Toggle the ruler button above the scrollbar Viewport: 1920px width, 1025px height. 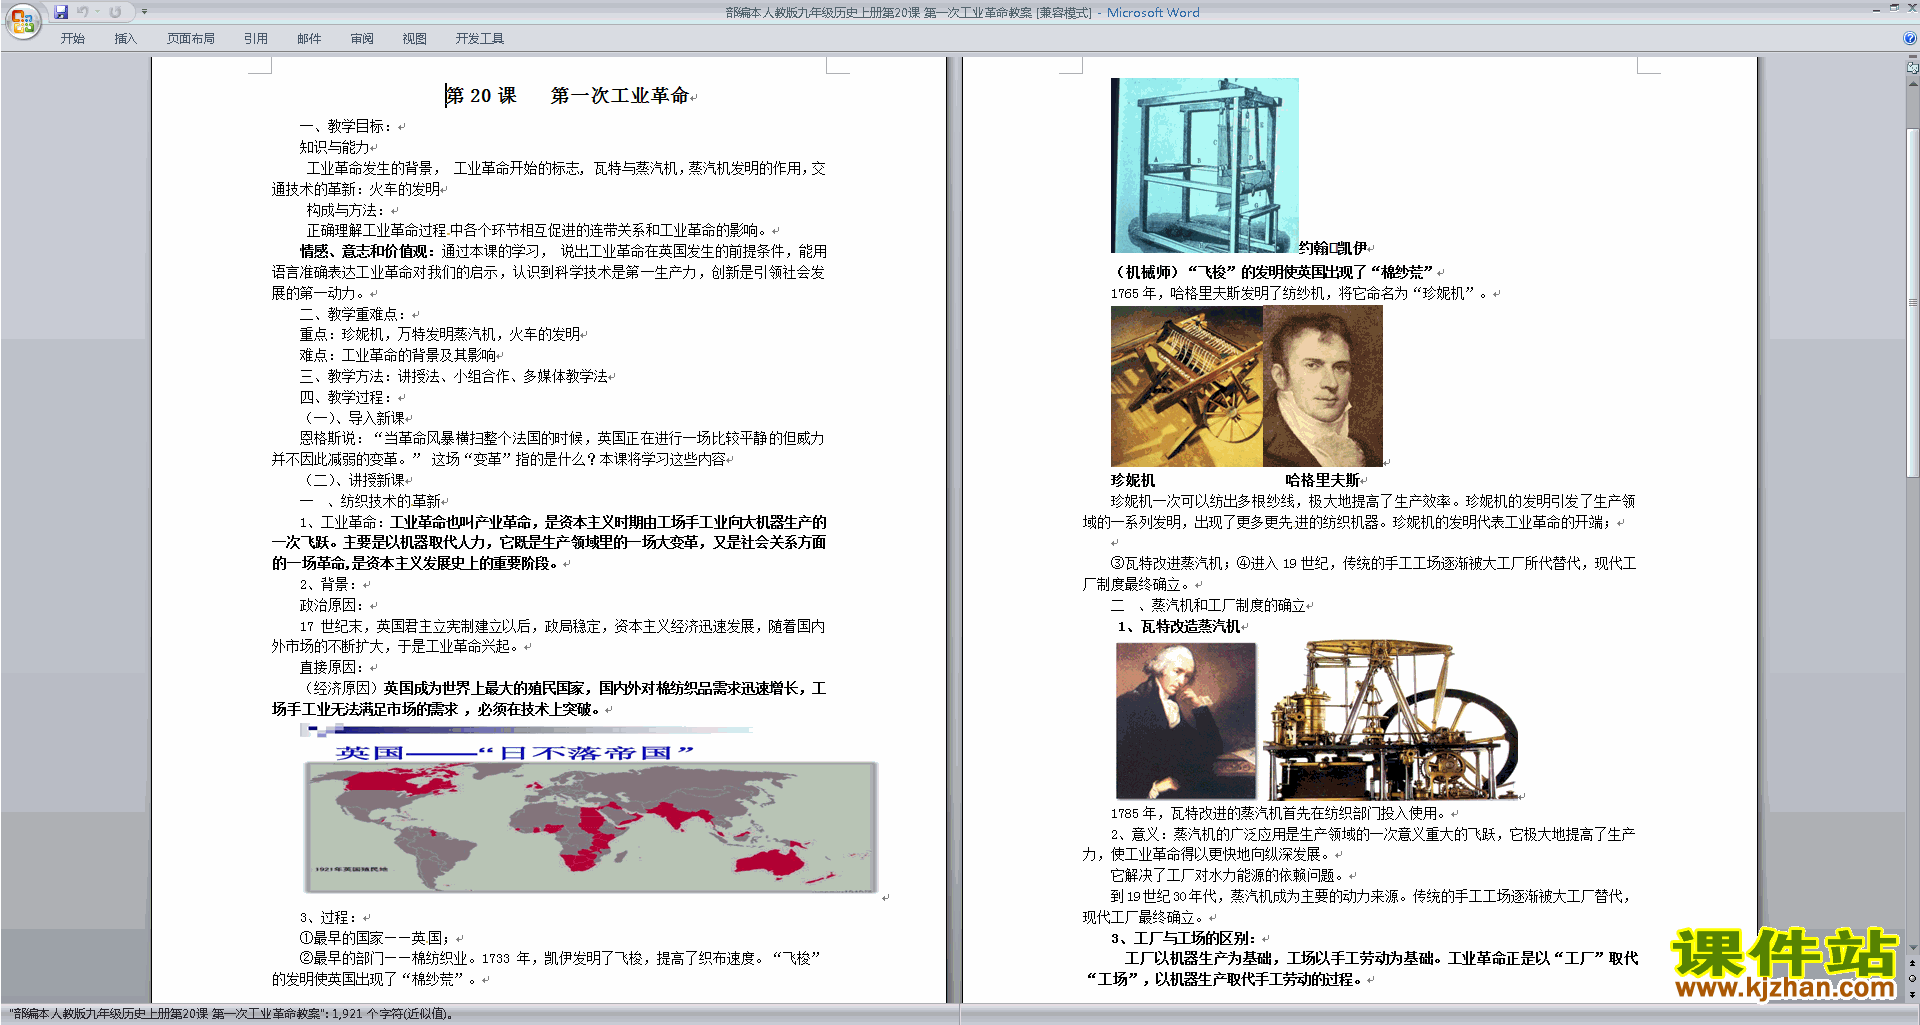(1913, 68)
